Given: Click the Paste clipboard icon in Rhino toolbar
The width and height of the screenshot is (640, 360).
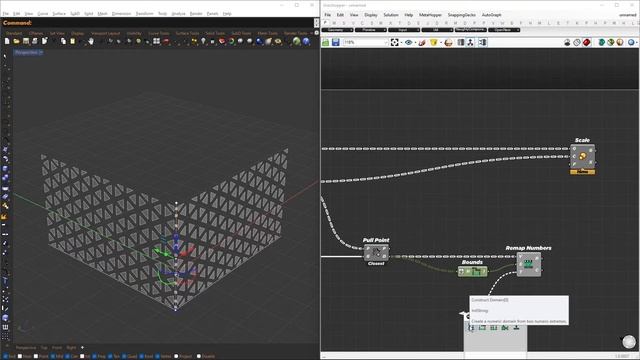Looking at the screenshot, I should point(73,41).
